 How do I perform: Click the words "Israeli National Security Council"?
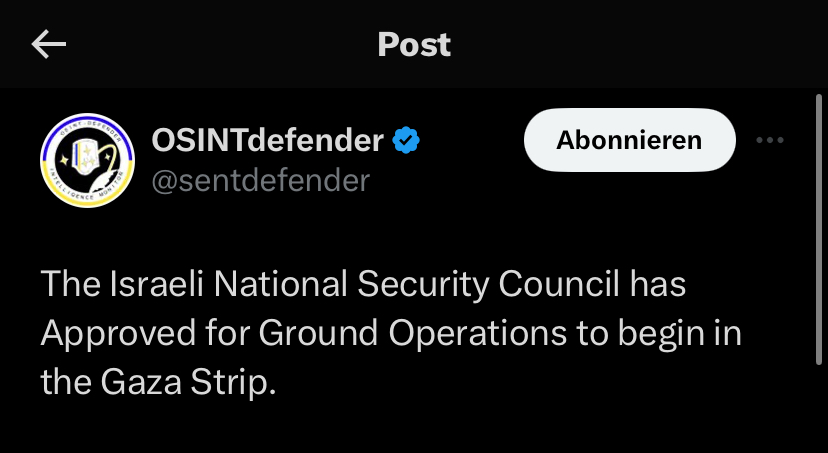click(x=310, y=285)
